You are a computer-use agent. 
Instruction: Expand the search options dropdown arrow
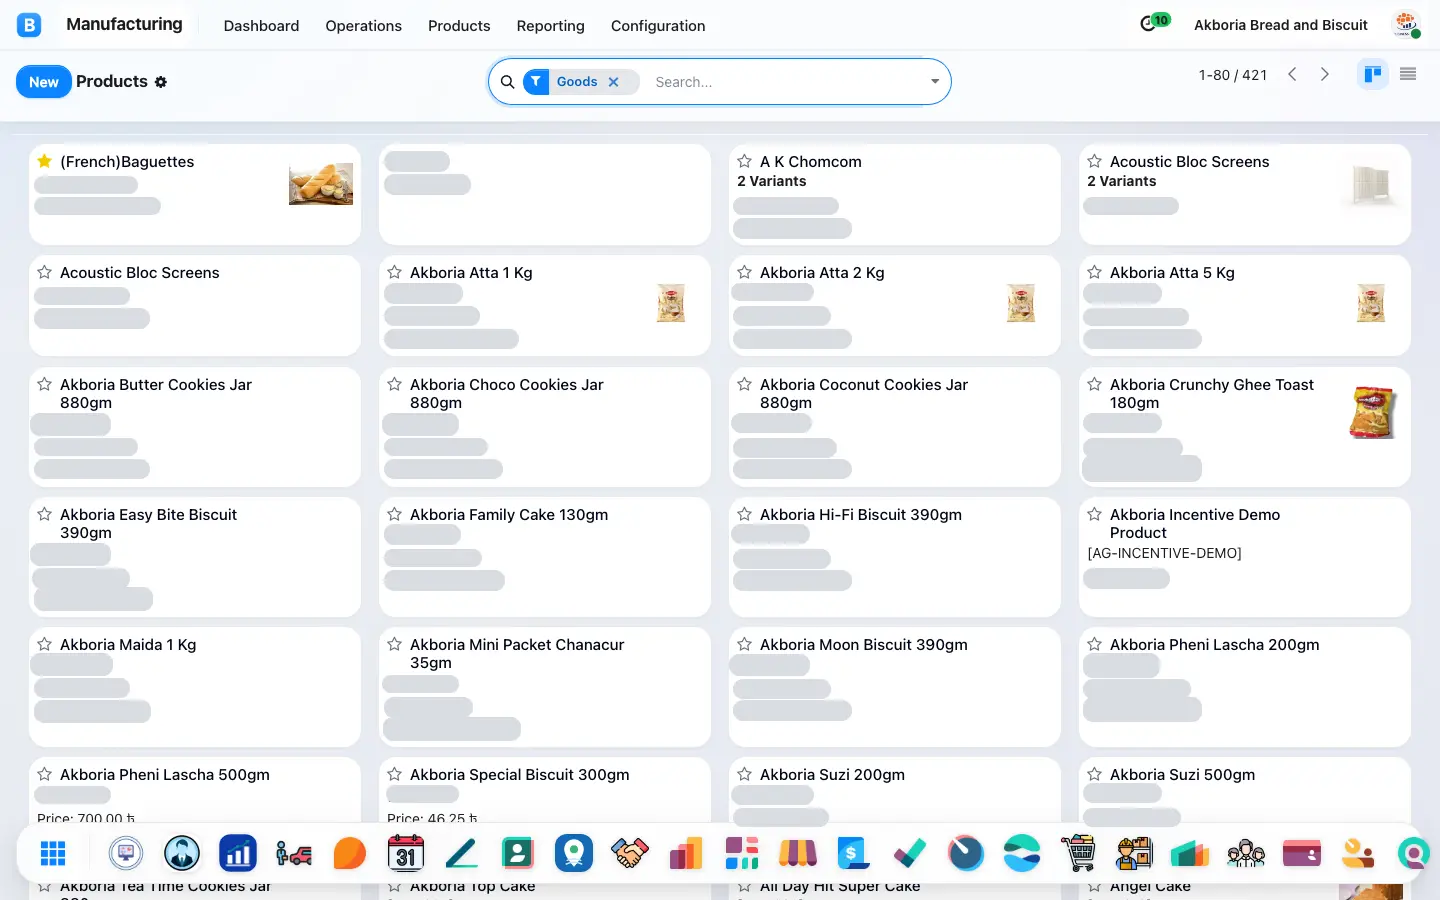point(934,82)
